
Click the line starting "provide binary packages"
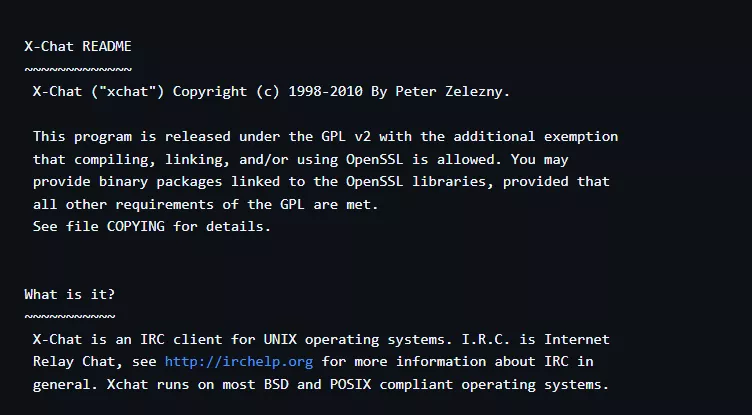pyautogui.click(x=321, y=182)
